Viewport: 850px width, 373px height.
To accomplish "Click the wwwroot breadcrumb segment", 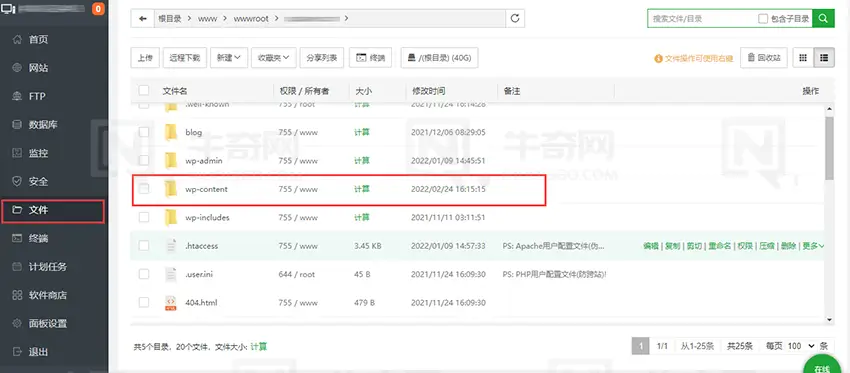I will tap(251, 18).
